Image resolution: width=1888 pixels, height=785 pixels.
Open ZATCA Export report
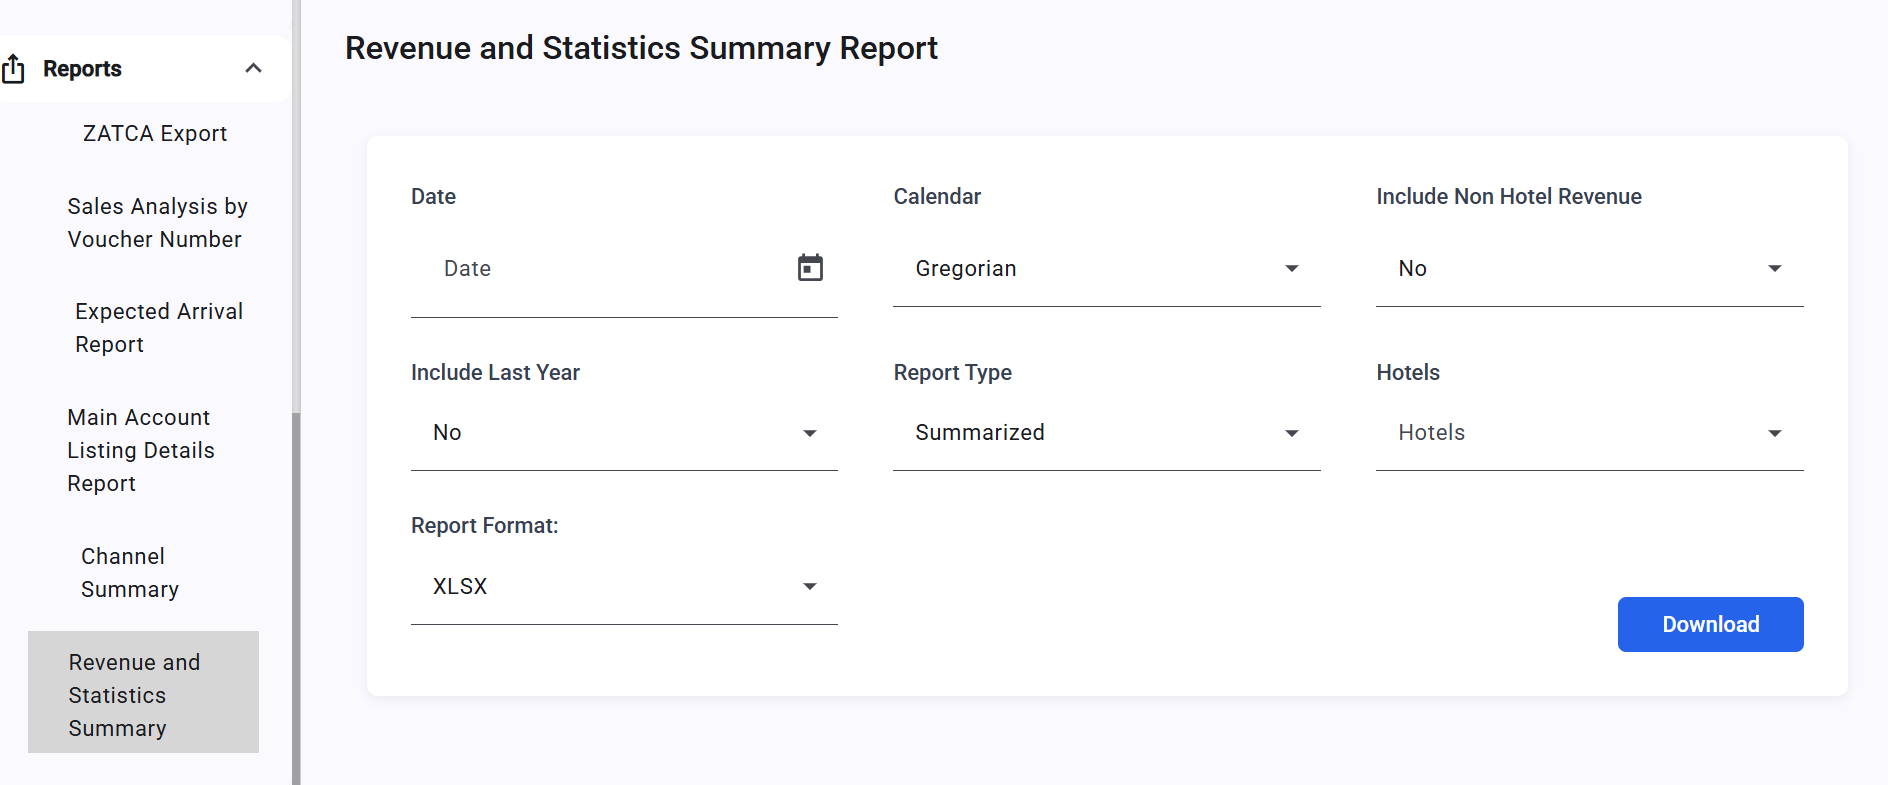[155, 133]
